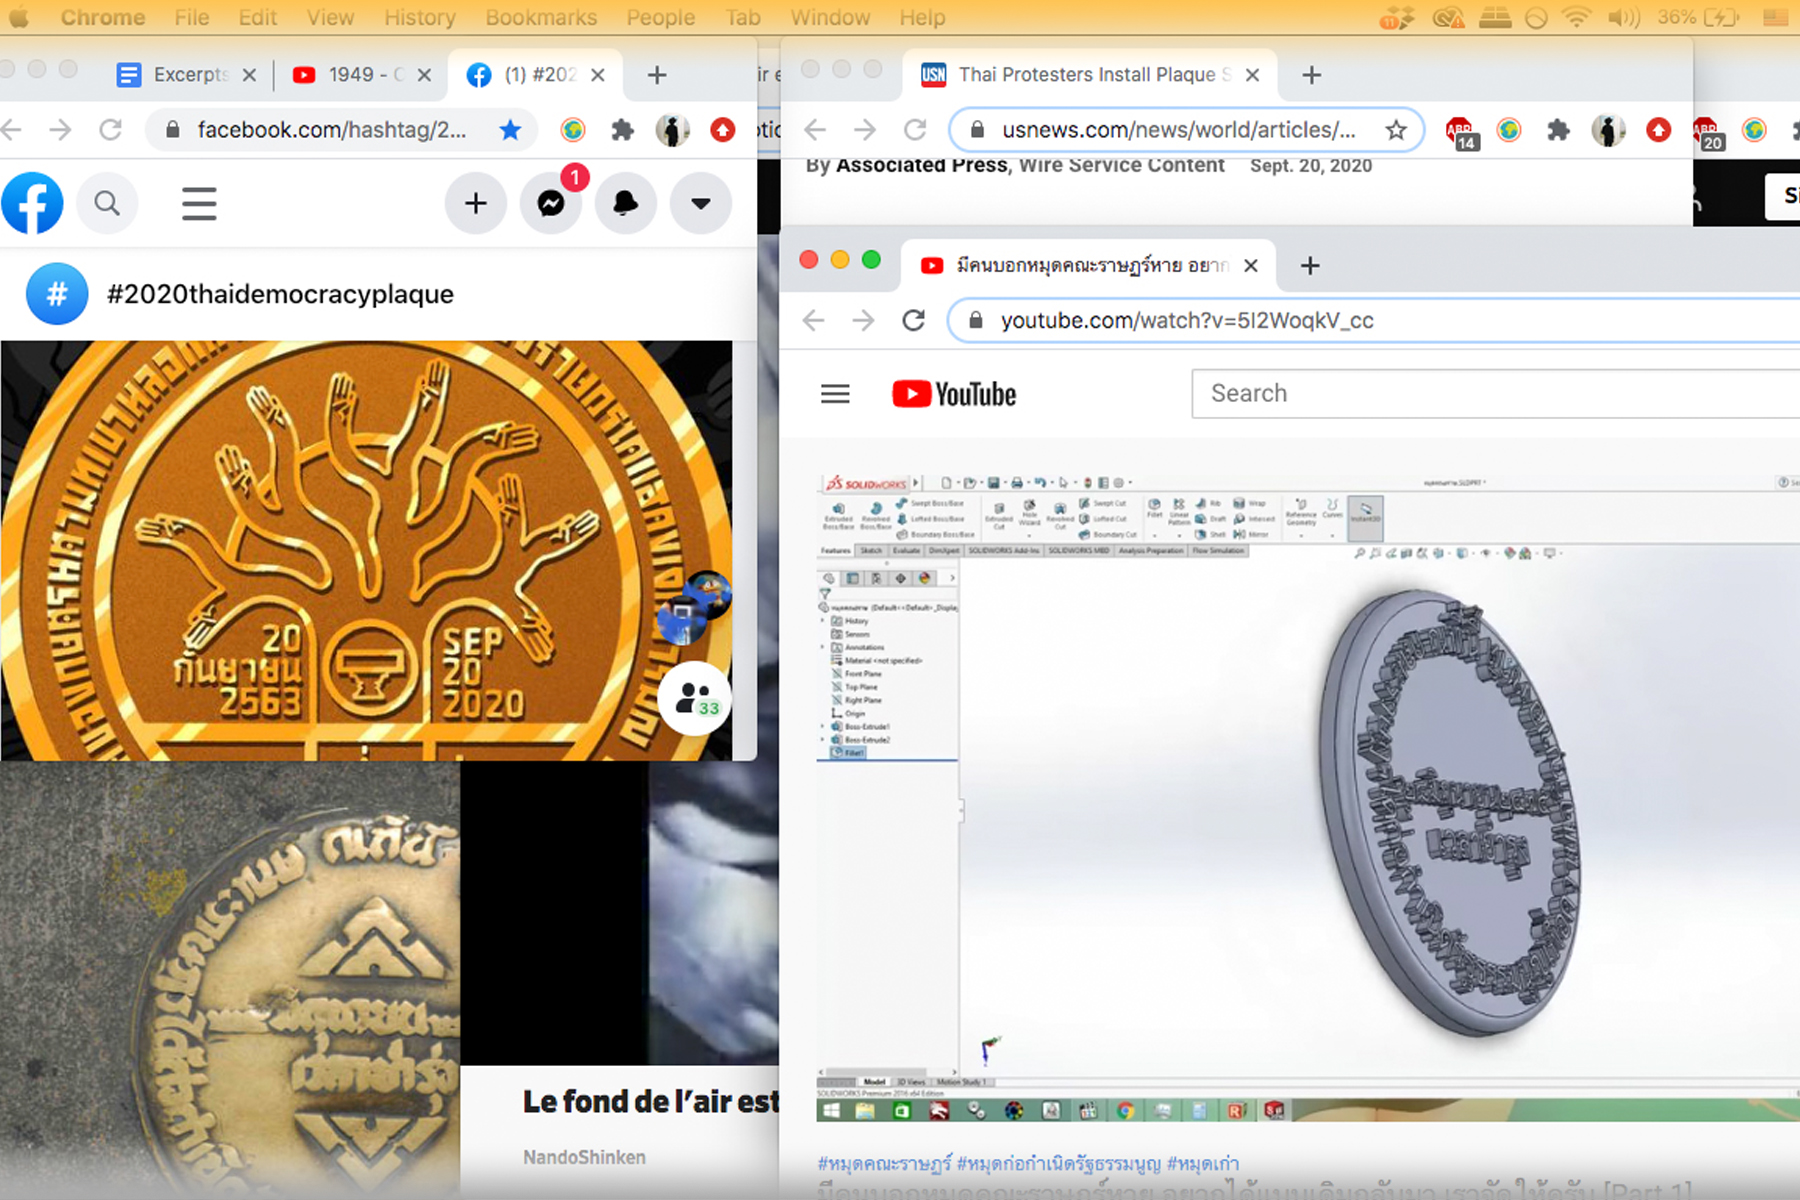Viewport: 1800px width, 1200px height.
Task: Open the Window menu
Action: point(830,17)
